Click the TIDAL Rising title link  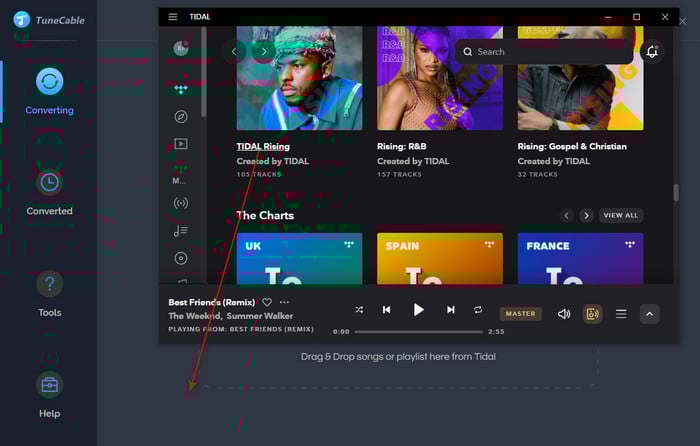click(263, 146)
